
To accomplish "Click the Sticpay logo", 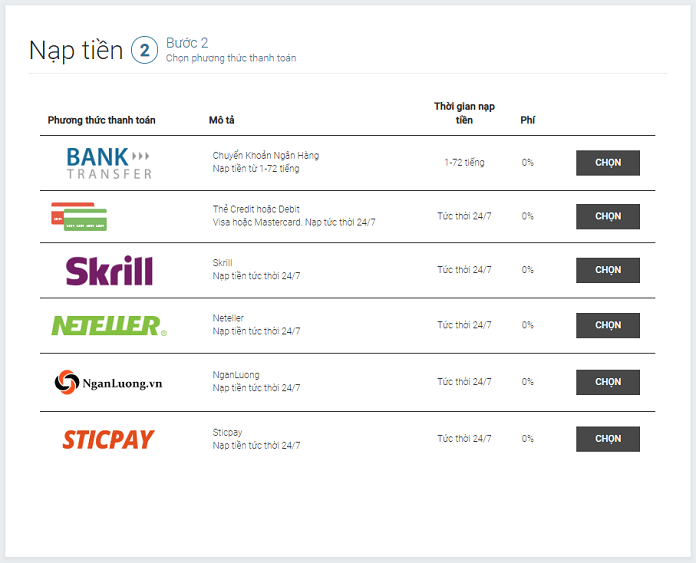I will [108, 439].
